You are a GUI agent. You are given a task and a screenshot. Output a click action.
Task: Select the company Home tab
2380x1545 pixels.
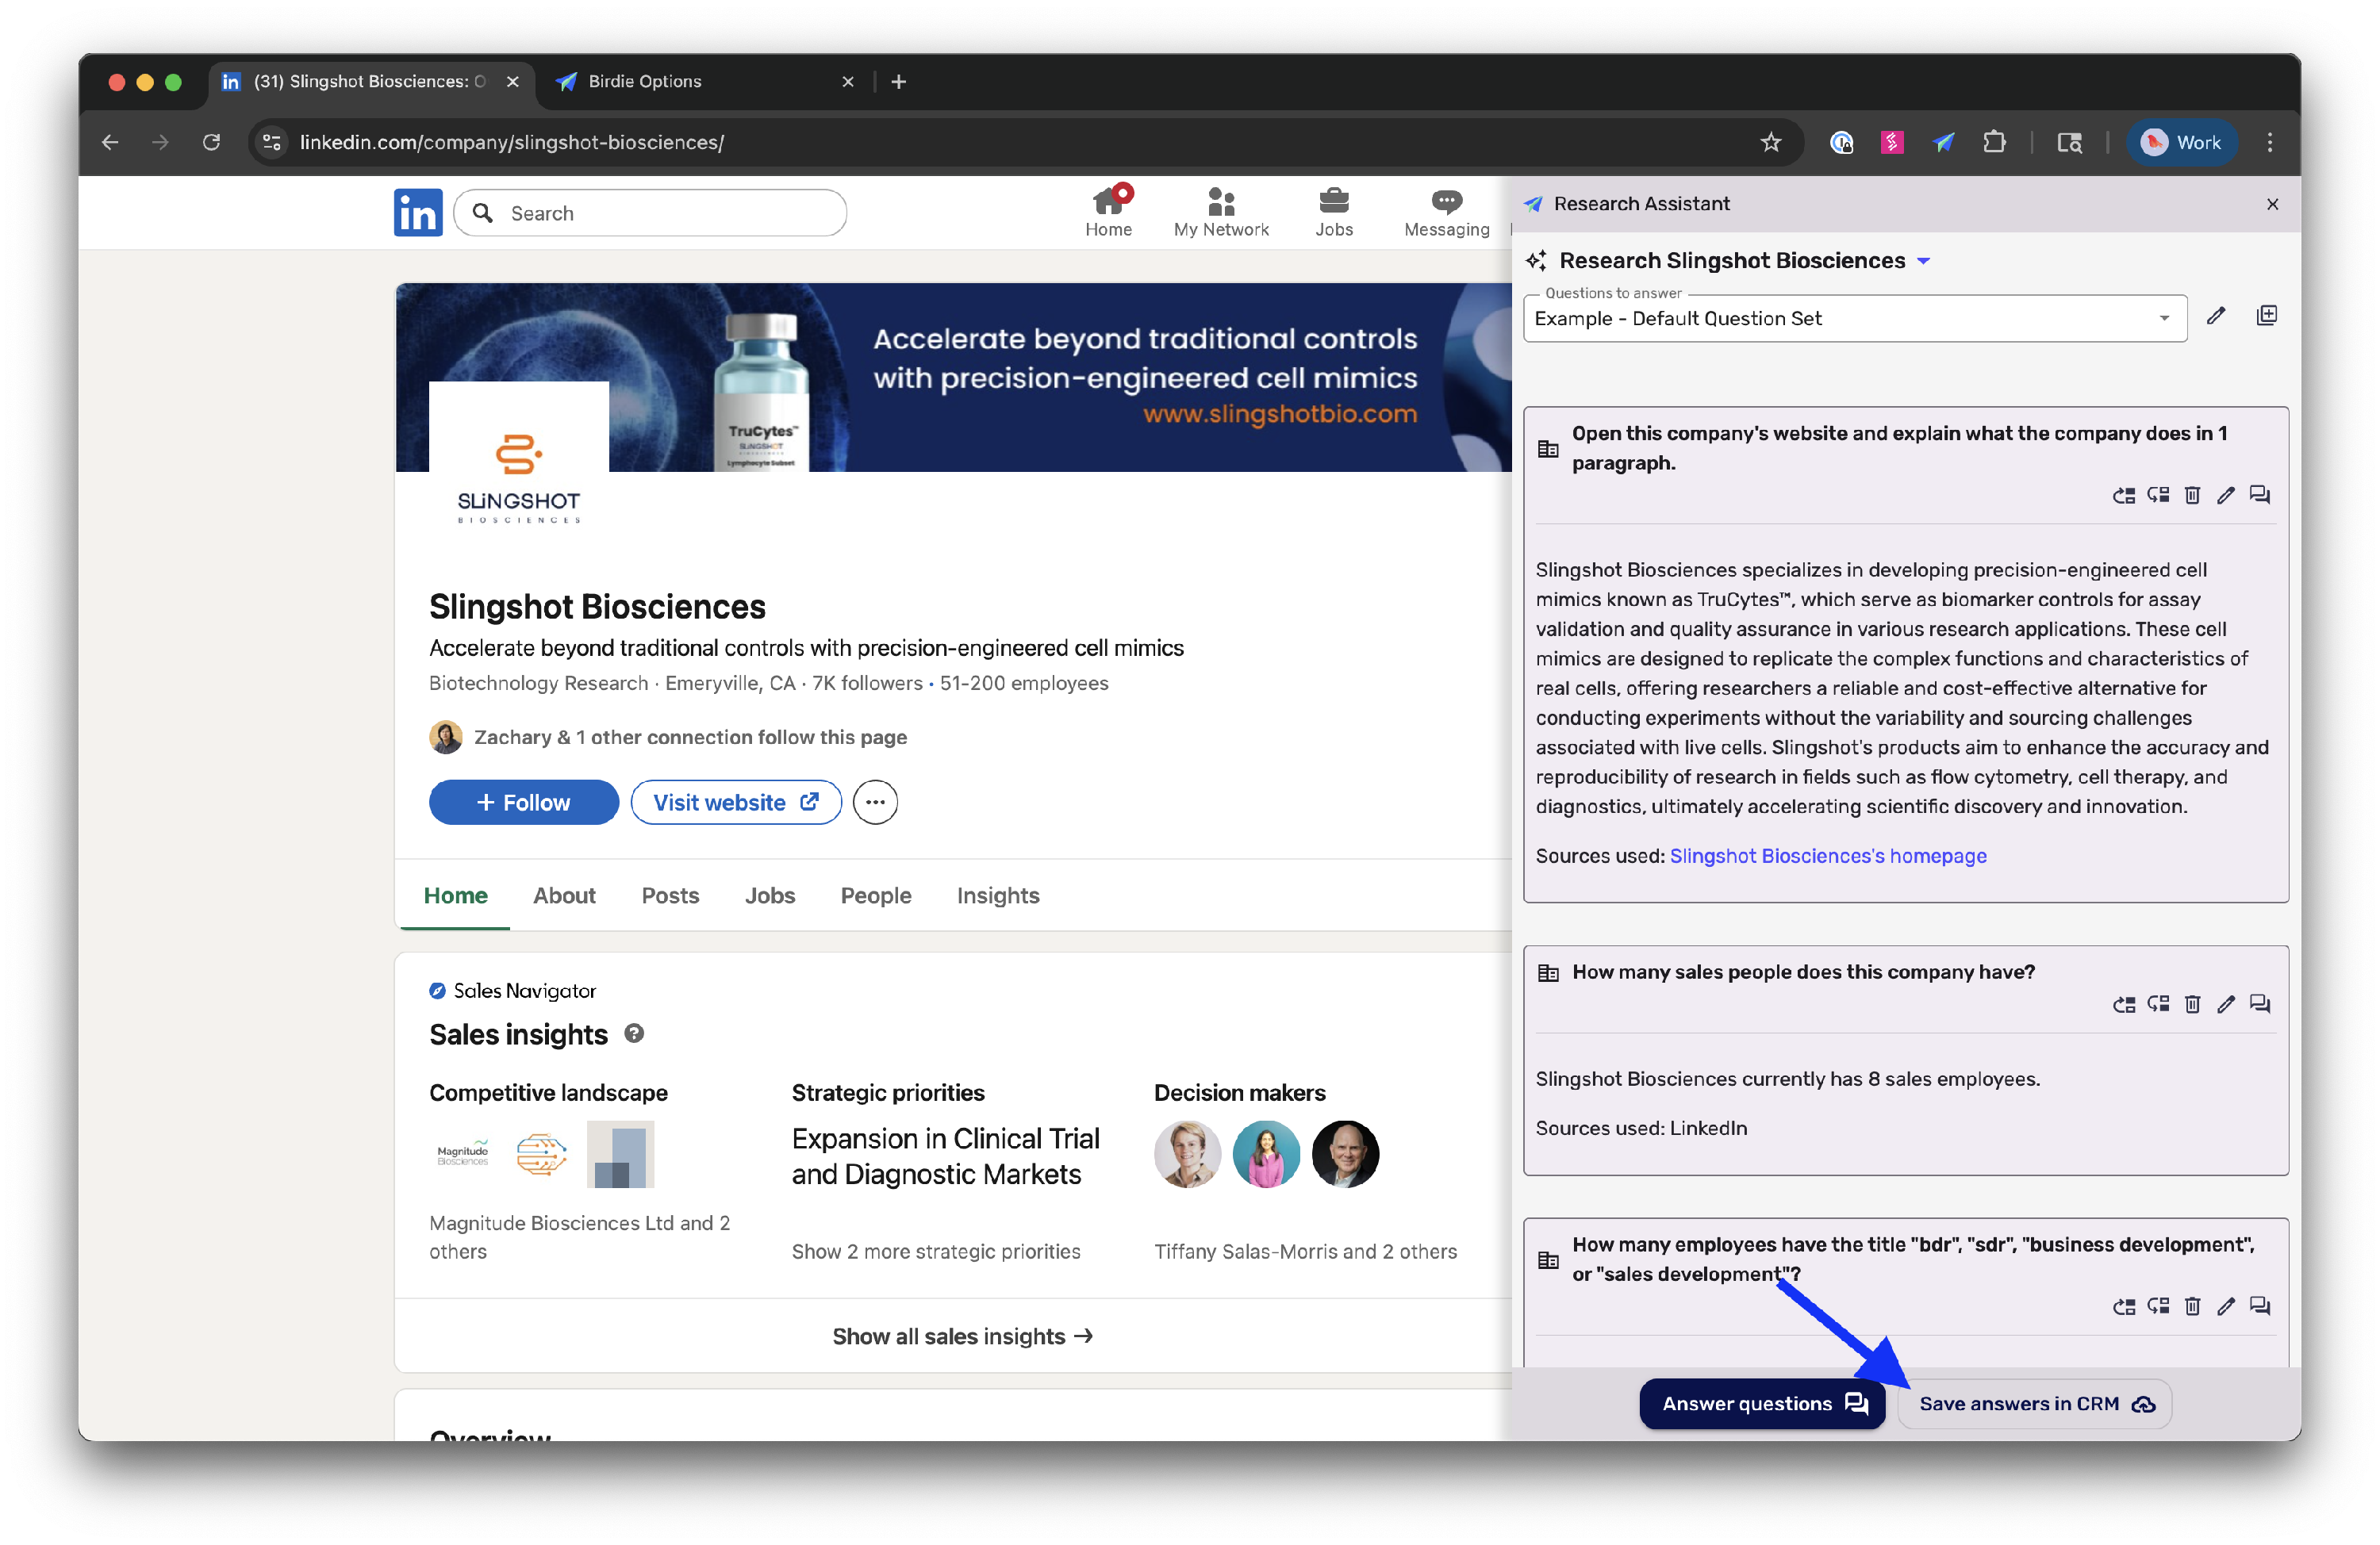click(x=455, y=896)
